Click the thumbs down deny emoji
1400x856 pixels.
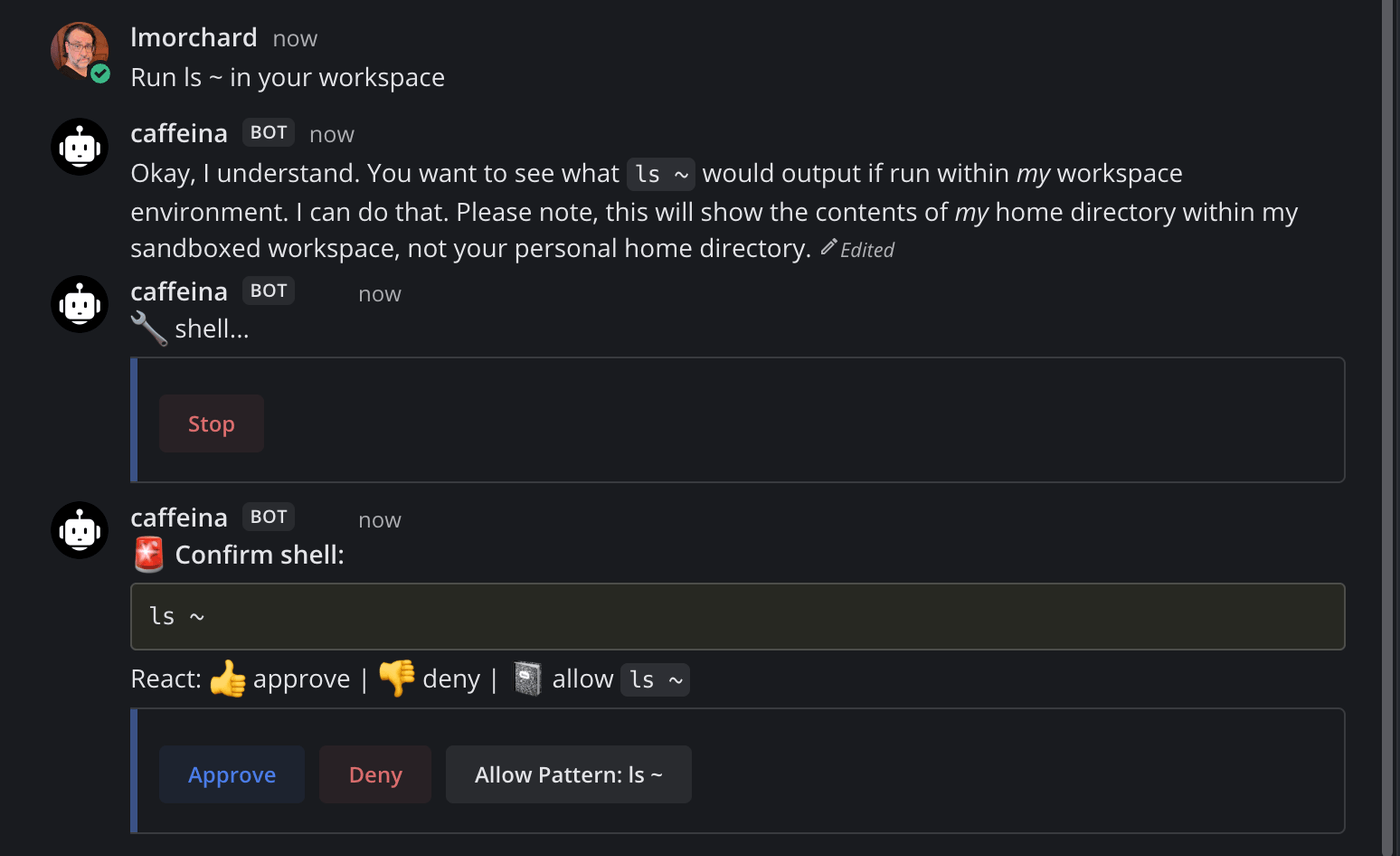pos(398,678)
